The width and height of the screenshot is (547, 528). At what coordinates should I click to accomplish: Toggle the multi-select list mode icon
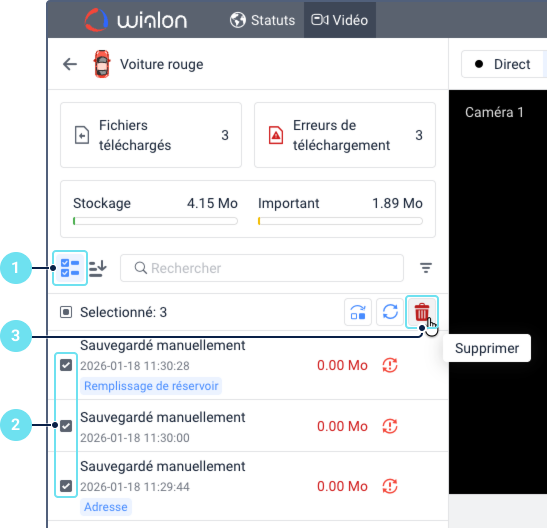point(70,268)
